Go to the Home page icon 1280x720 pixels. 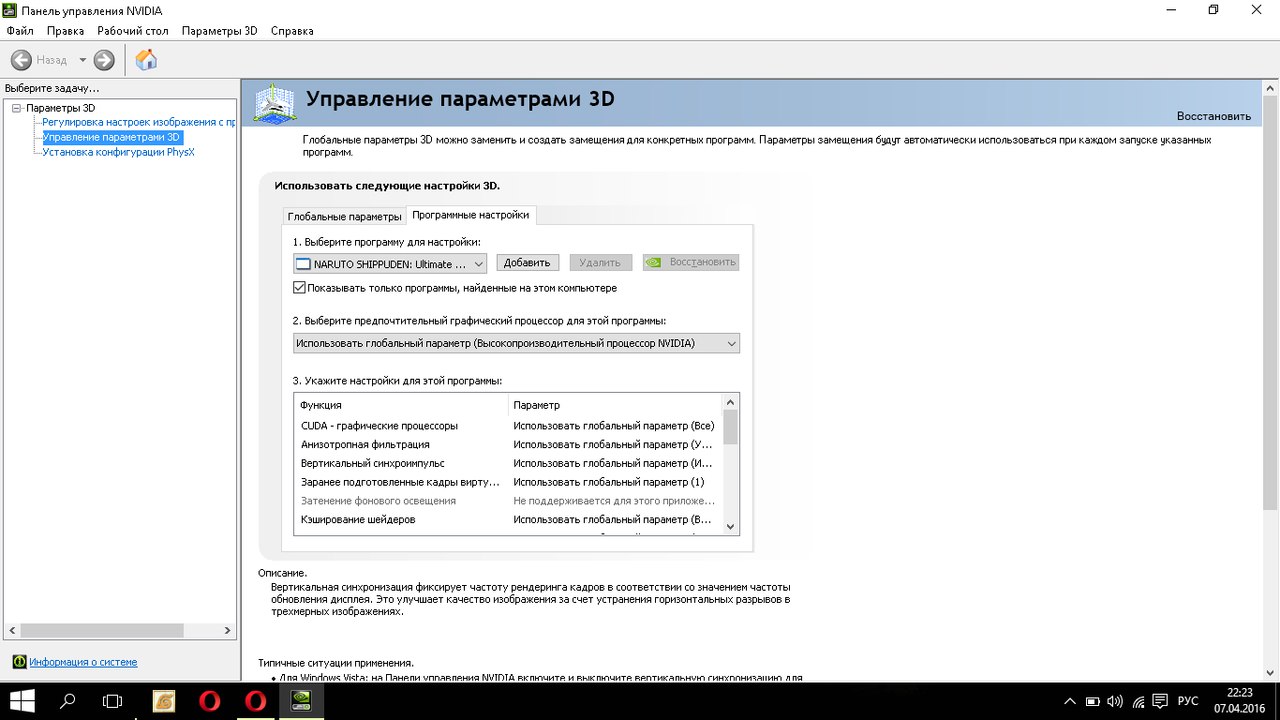click(146, 60)
